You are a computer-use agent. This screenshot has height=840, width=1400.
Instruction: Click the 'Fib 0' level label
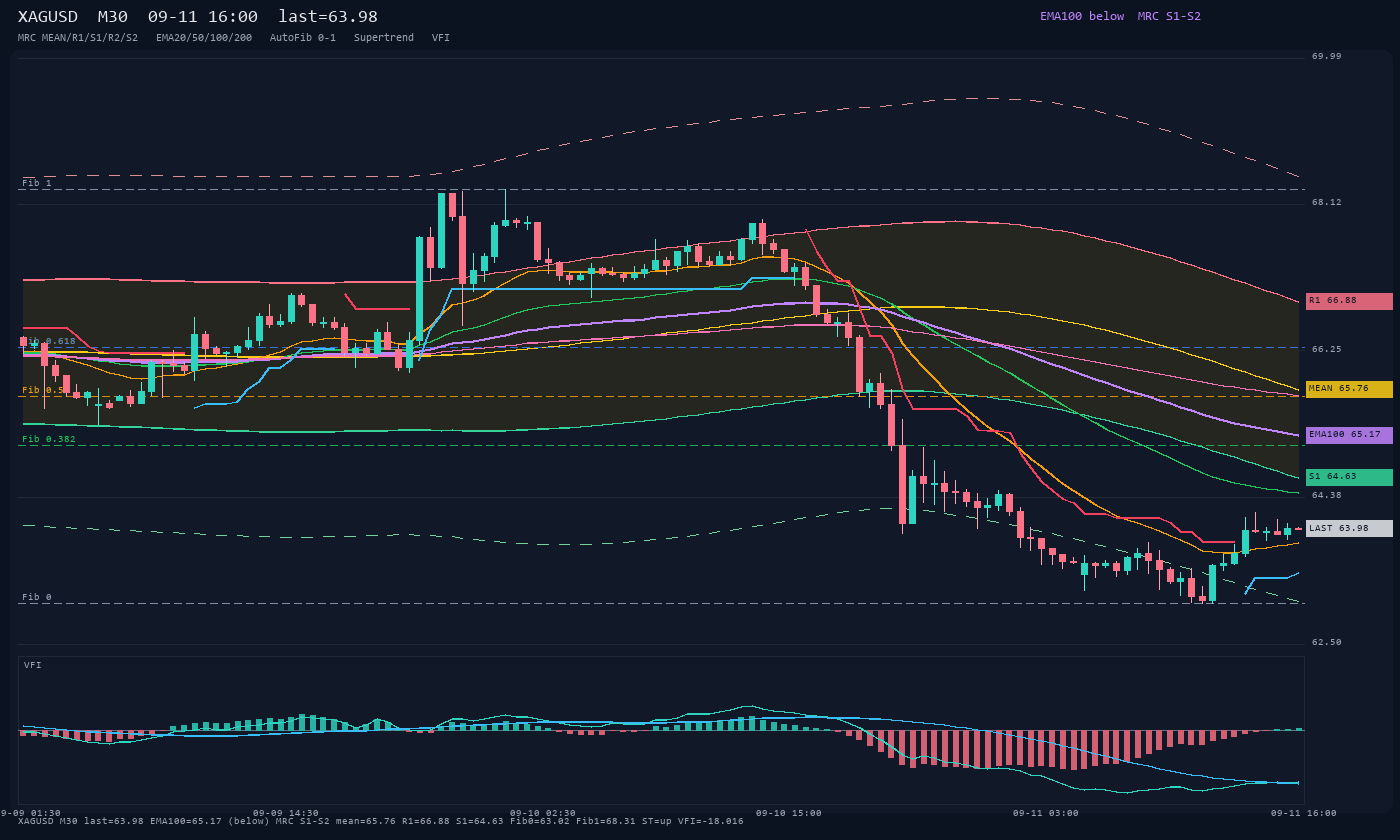tap(37, 597)
